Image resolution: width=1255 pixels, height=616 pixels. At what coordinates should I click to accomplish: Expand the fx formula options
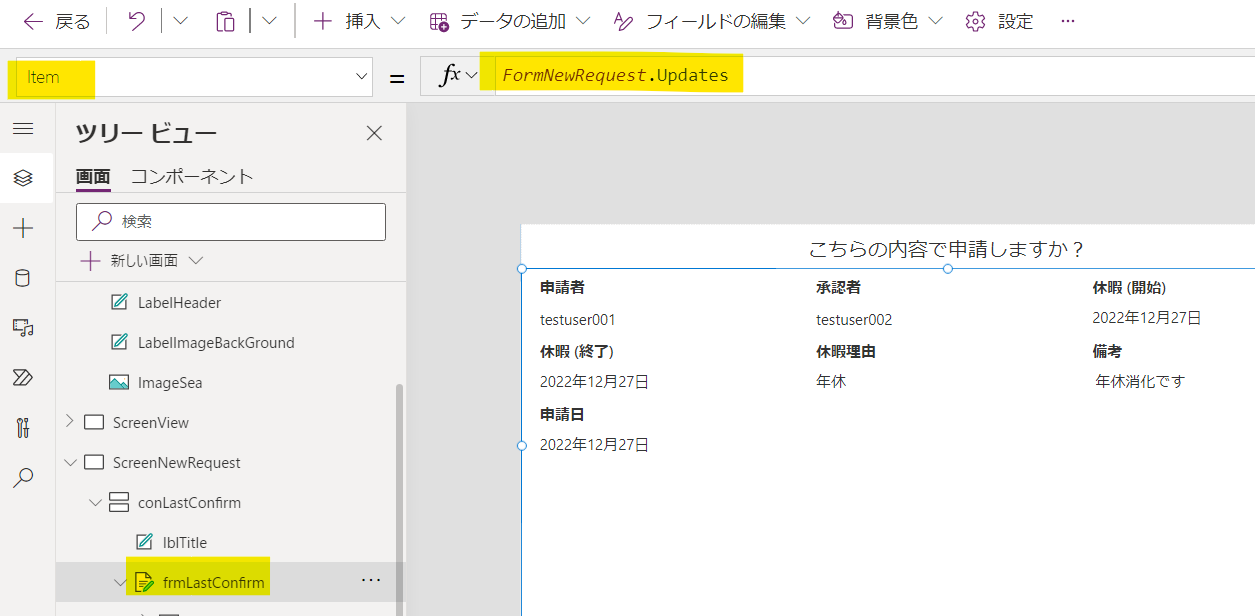click(460, 76)
